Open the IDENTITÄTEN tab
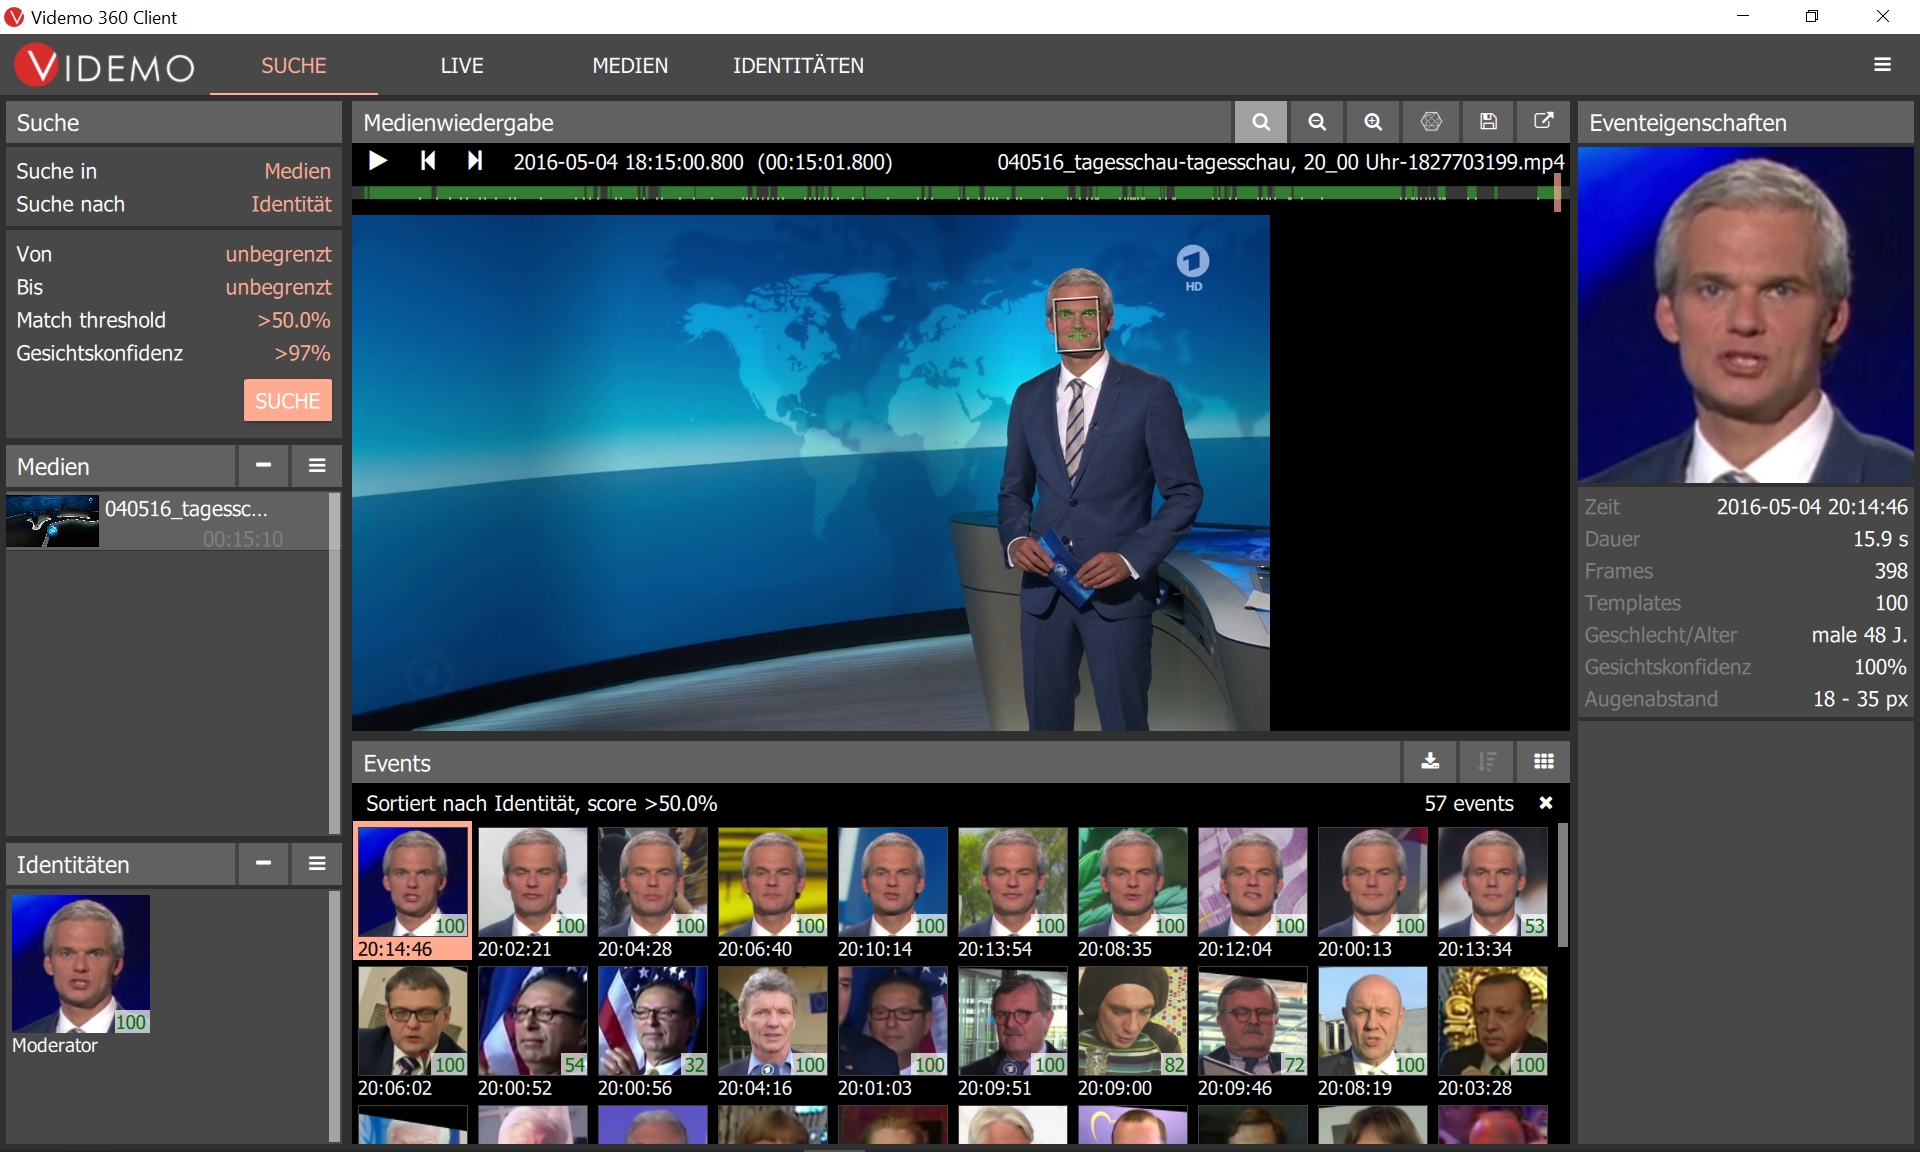Screen dimensions: 1920x1152 [x=798, y=66]
